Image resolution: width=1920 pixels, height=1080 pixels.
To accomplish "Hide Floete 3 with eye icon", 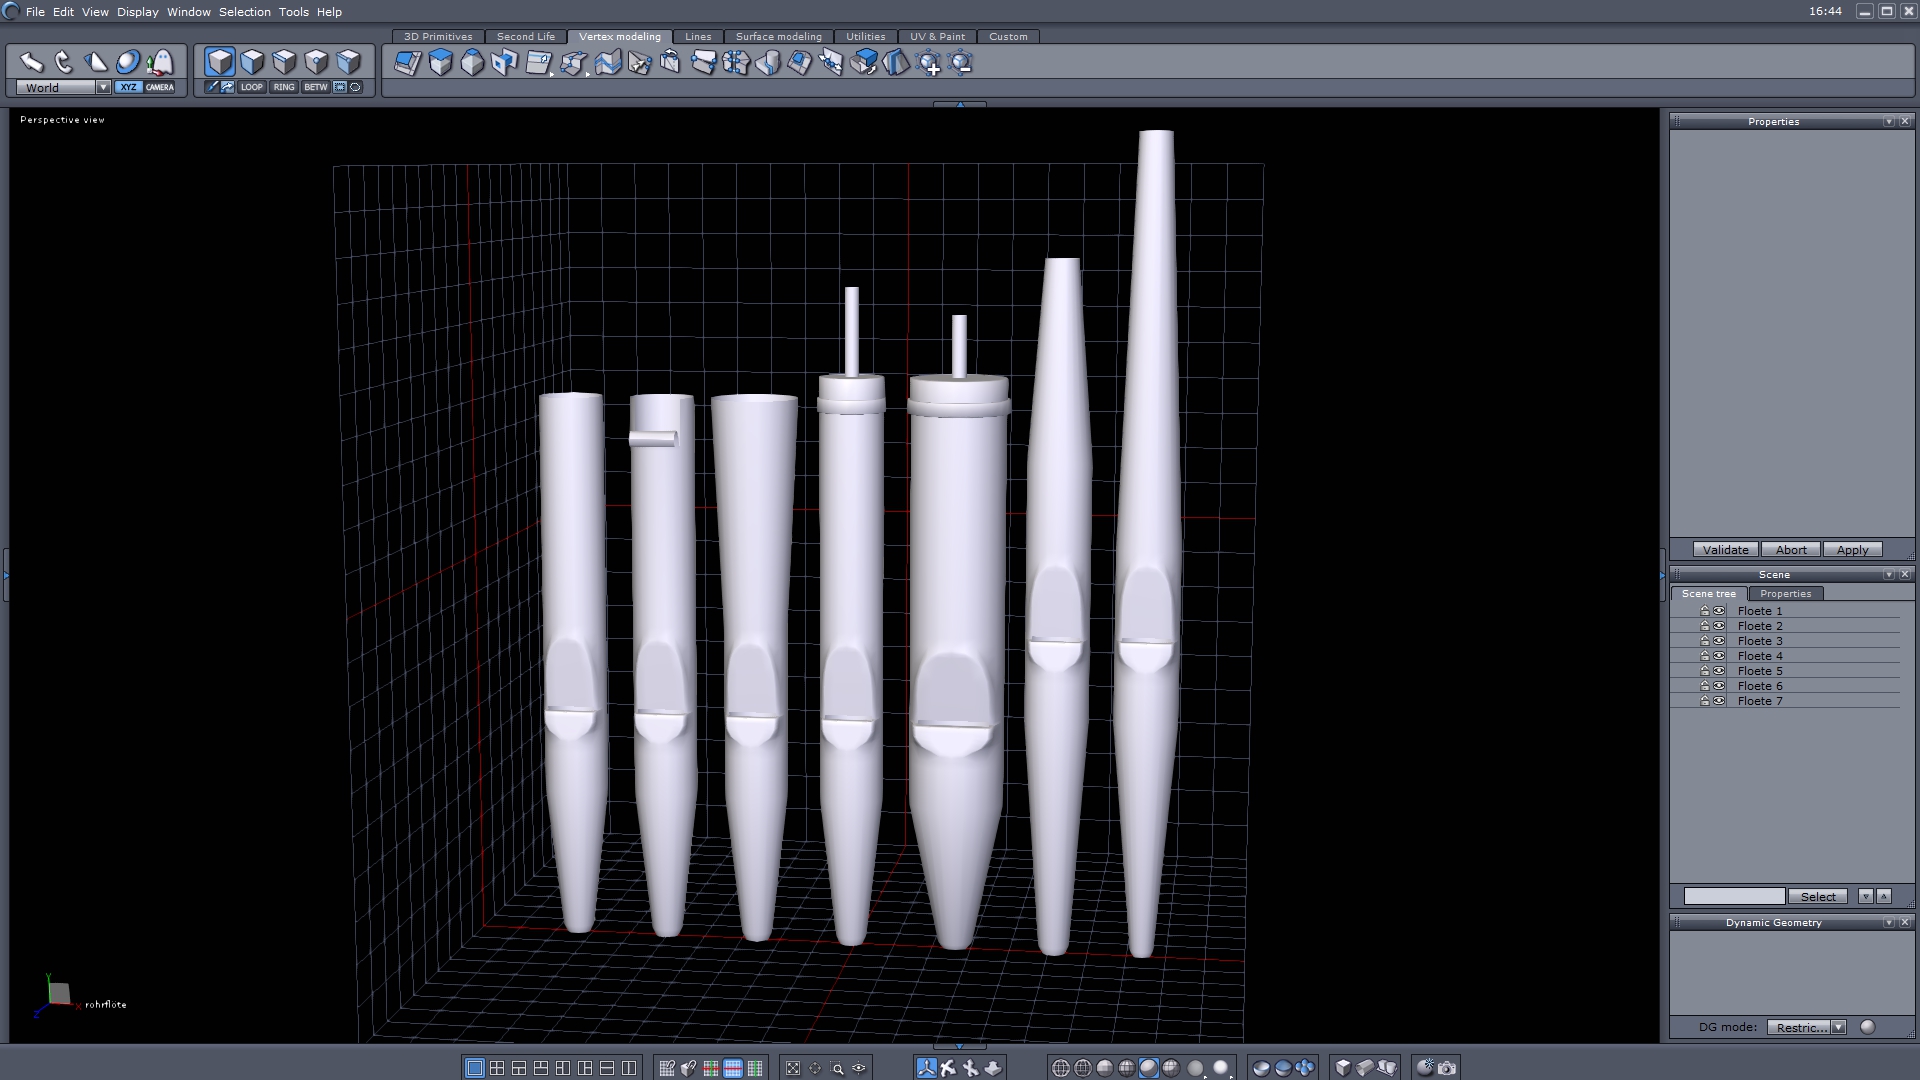I will point(1719,641).
